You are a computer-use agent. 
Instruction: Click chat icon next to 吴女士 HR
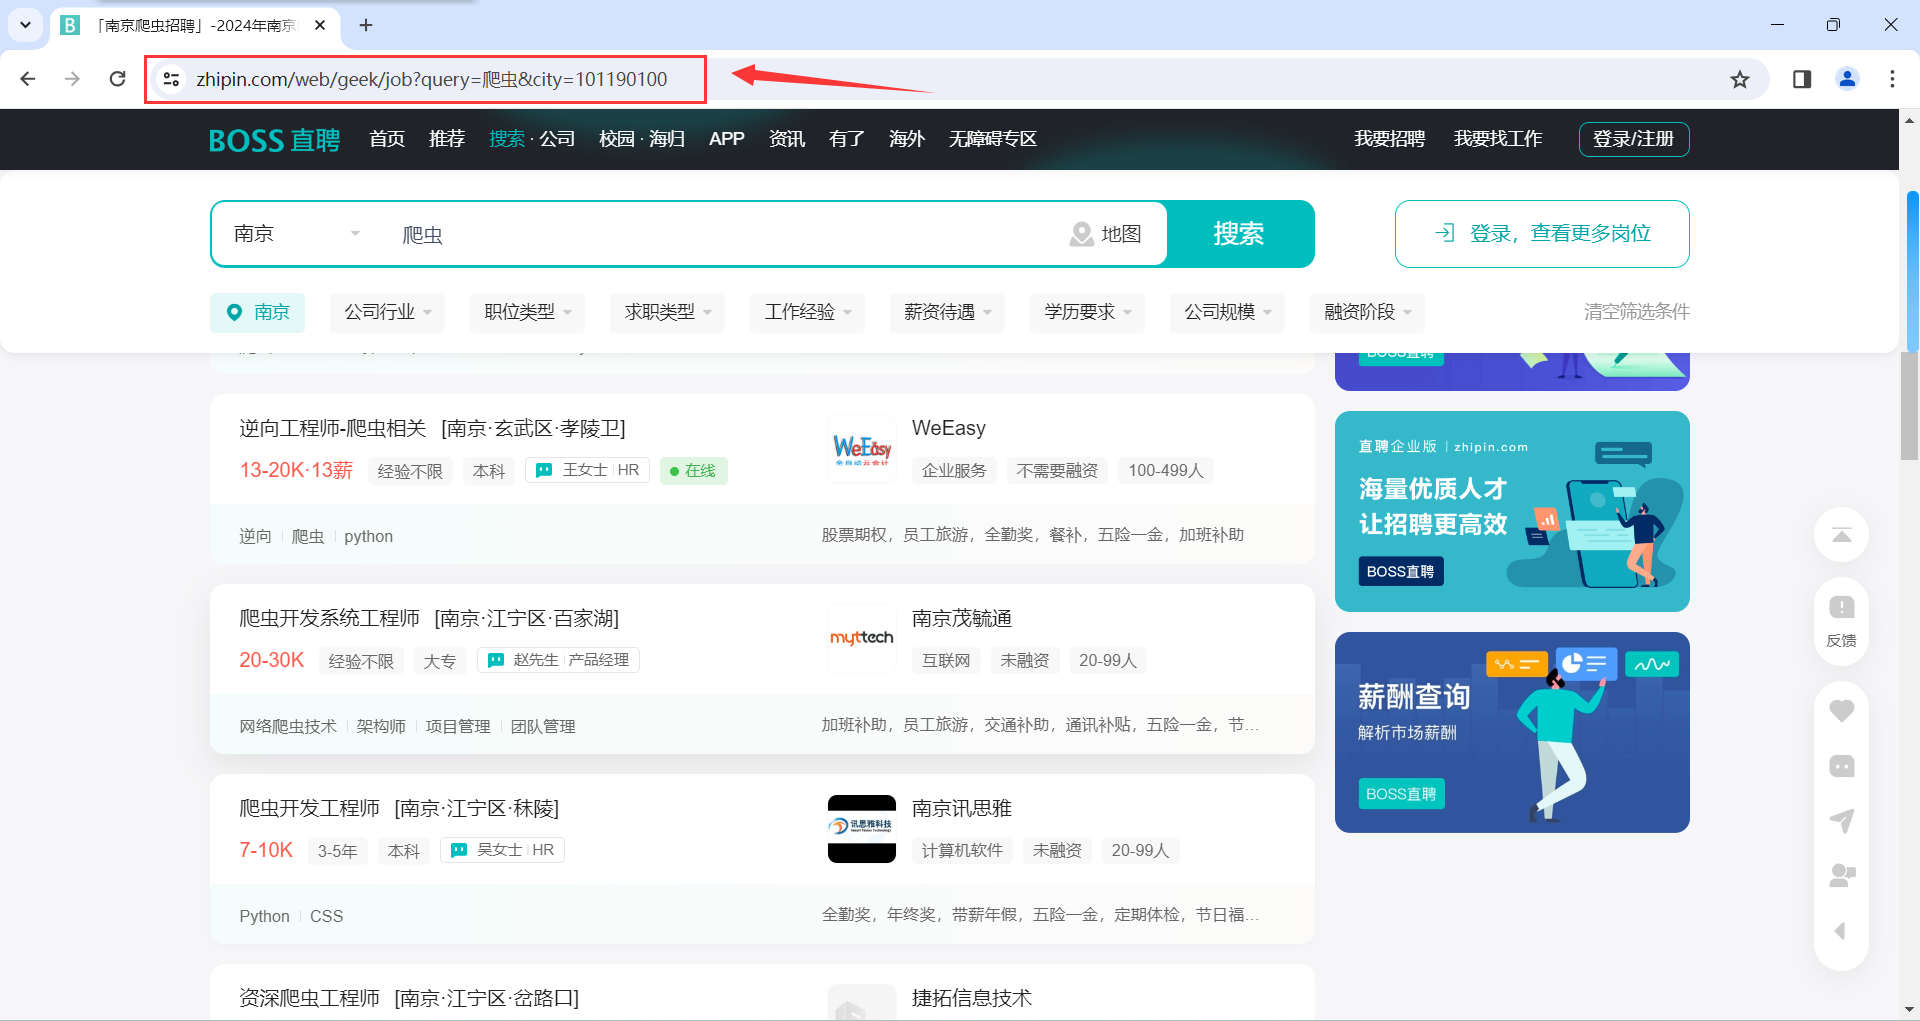459,850
